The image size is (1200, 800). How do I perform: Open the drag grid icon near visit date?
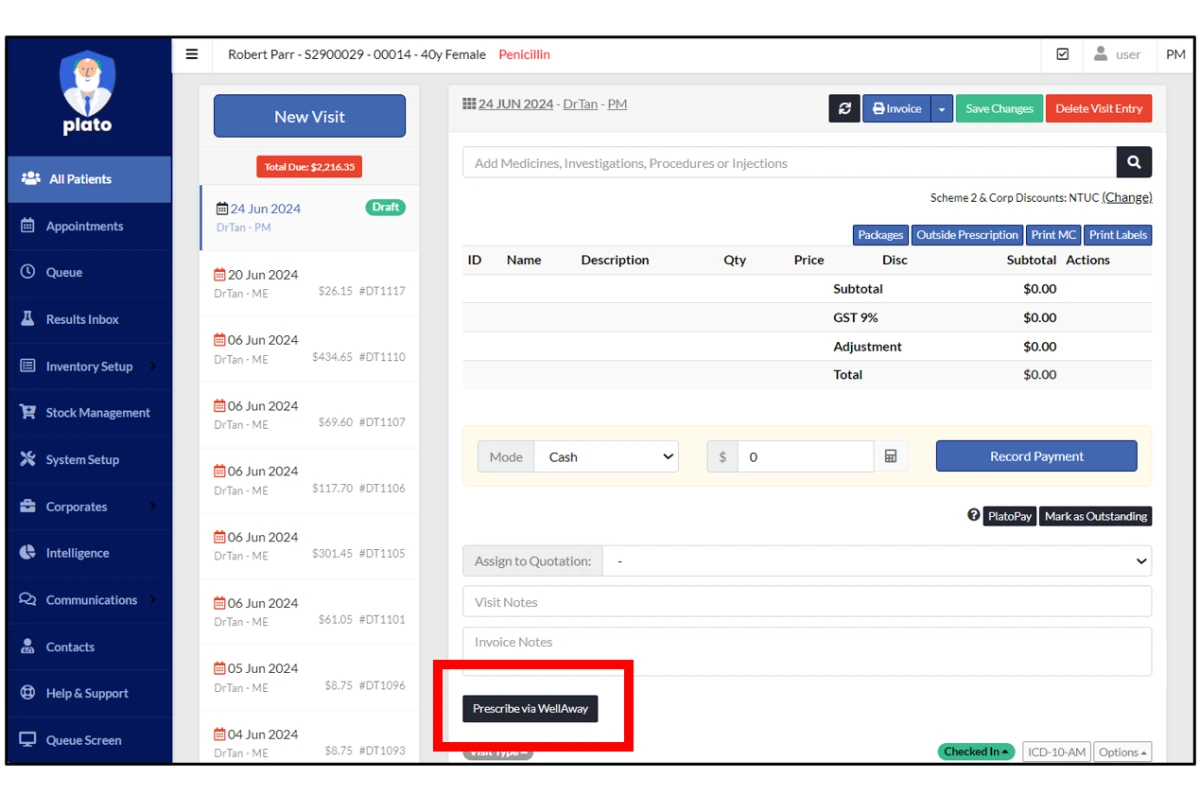tap(469, 104)
